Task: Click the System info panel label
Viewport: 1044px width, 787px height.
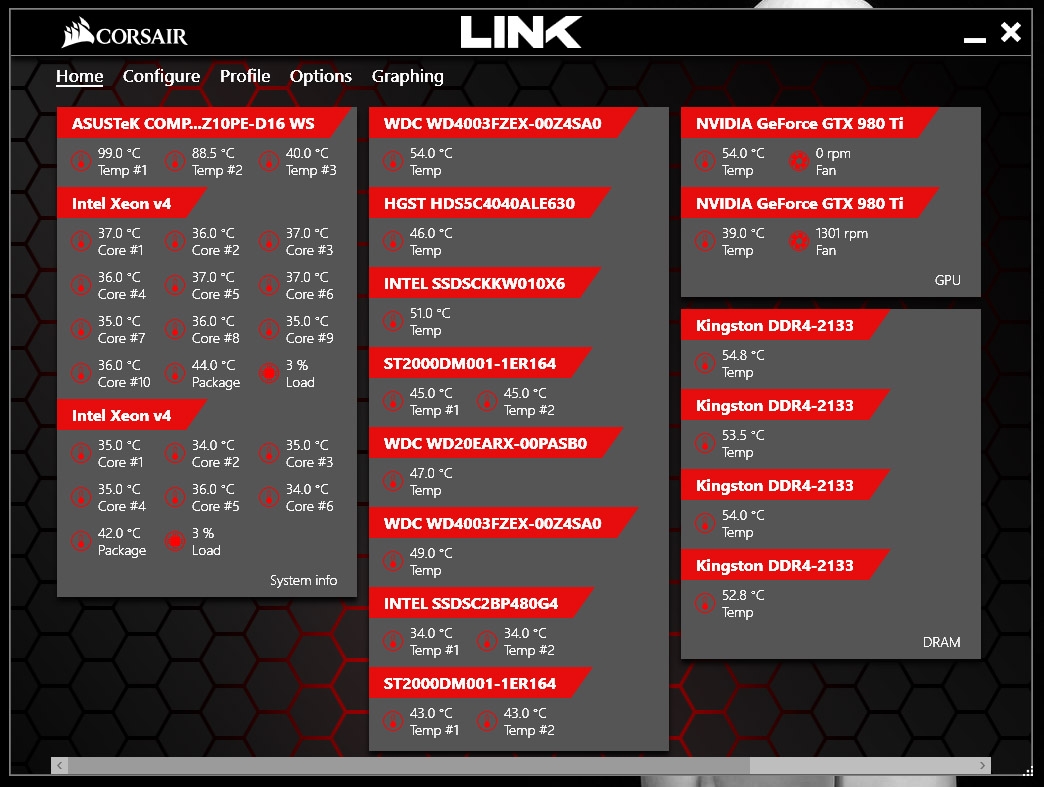Action: point(303,581)
